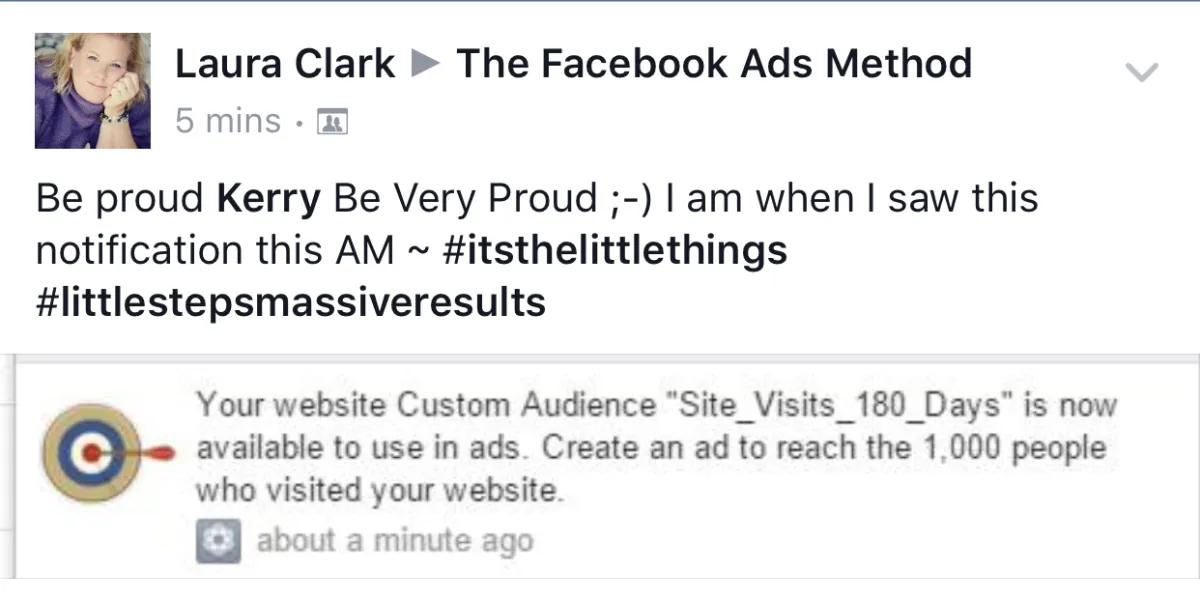Click the tagged name Kerry
The height and width of the screenshot is (600, 1200).
click(269, 199)
